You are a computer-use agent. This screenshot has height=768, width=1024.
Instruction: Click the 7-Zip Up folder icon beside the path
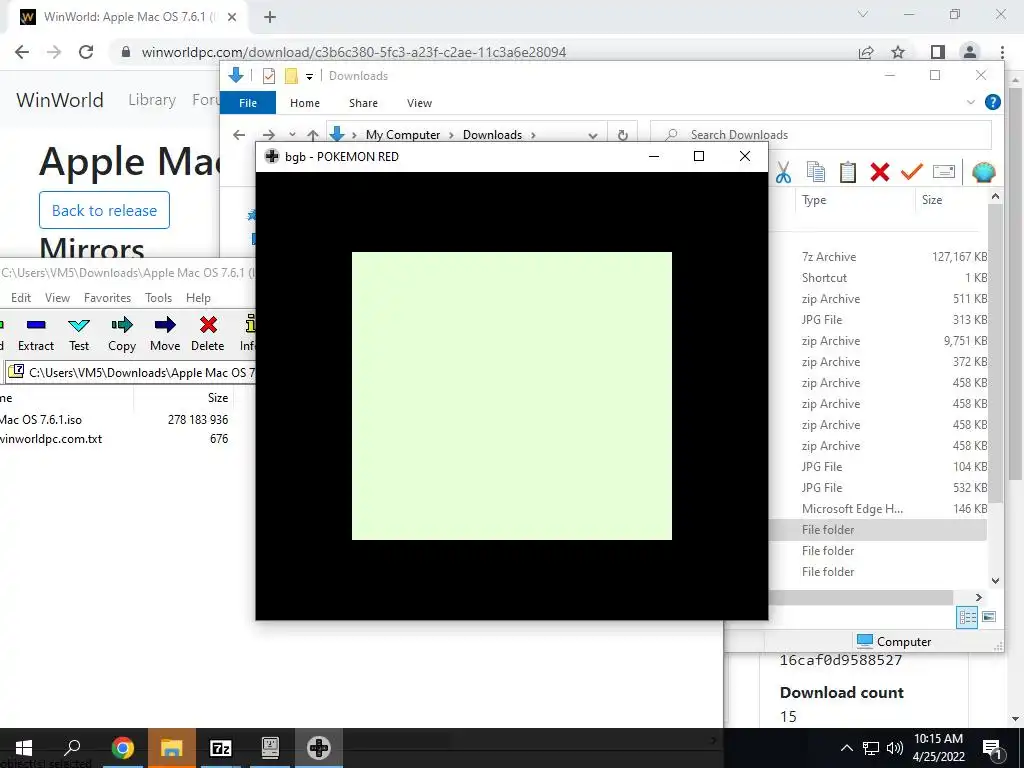point(16,372)
